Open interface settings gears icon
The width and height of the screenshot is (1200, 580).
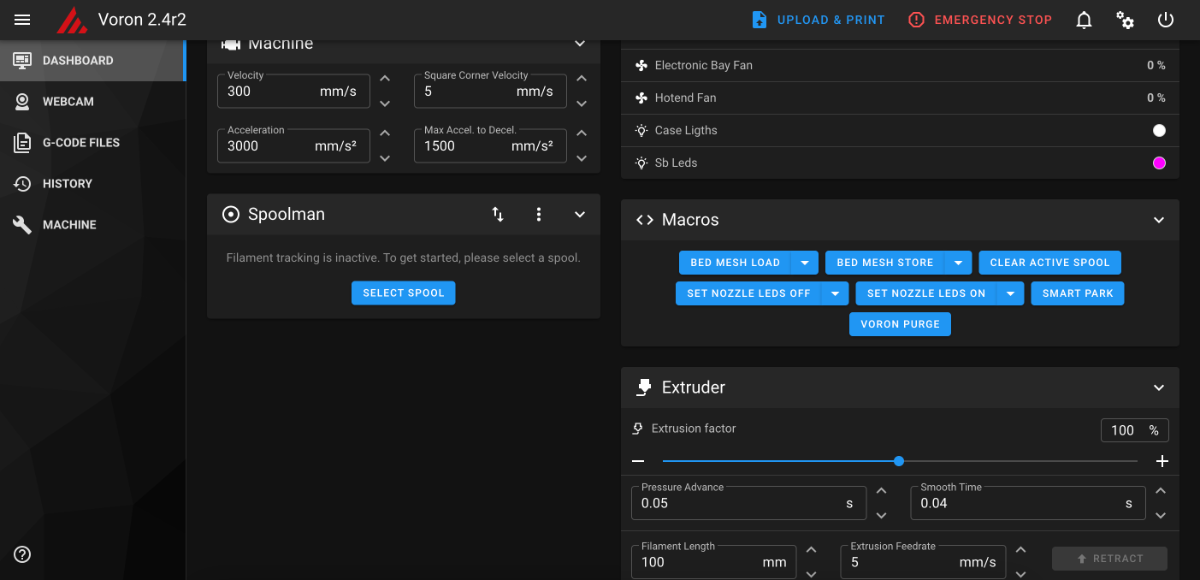point(1125,20)
